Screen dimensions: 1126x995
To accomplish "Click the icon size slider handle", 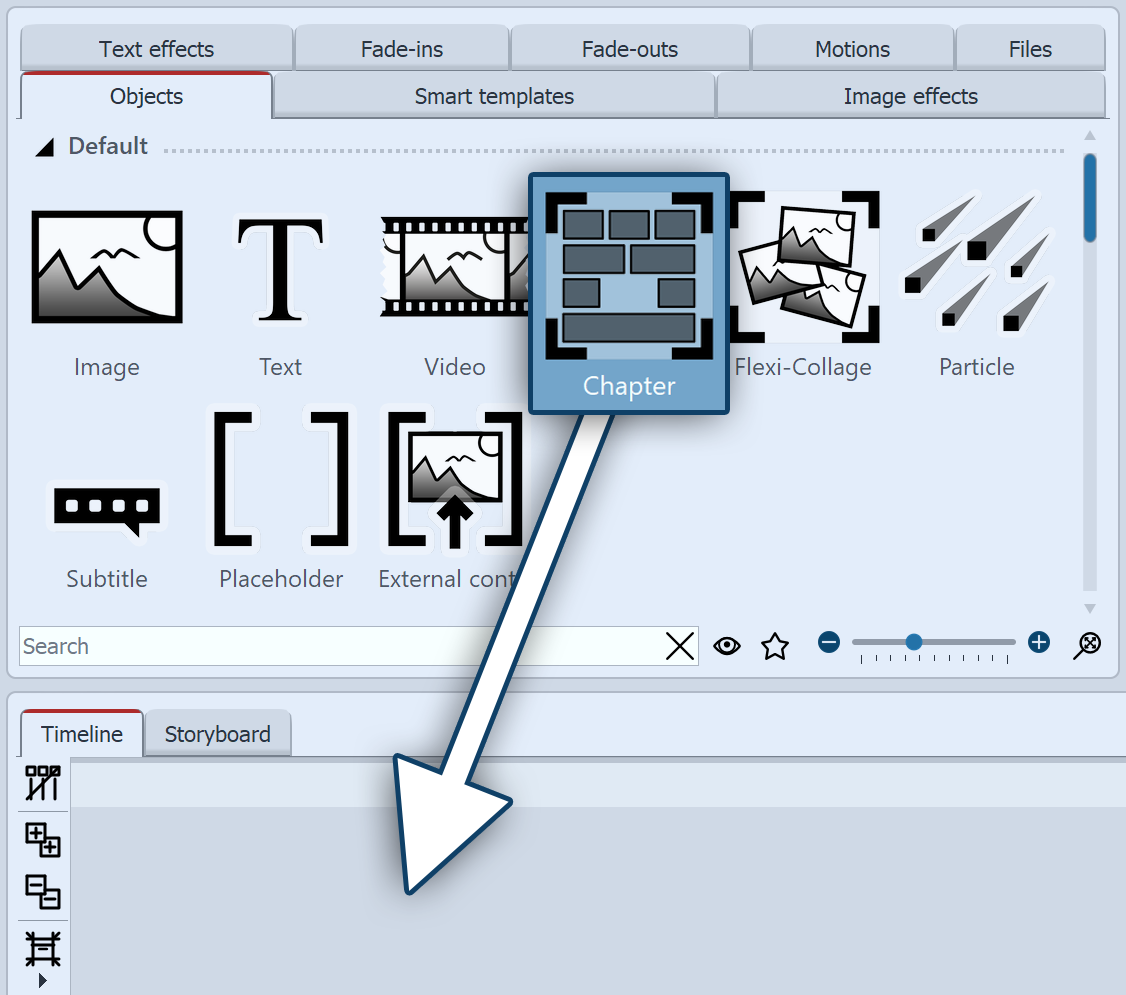I will (x=913, y=642).
